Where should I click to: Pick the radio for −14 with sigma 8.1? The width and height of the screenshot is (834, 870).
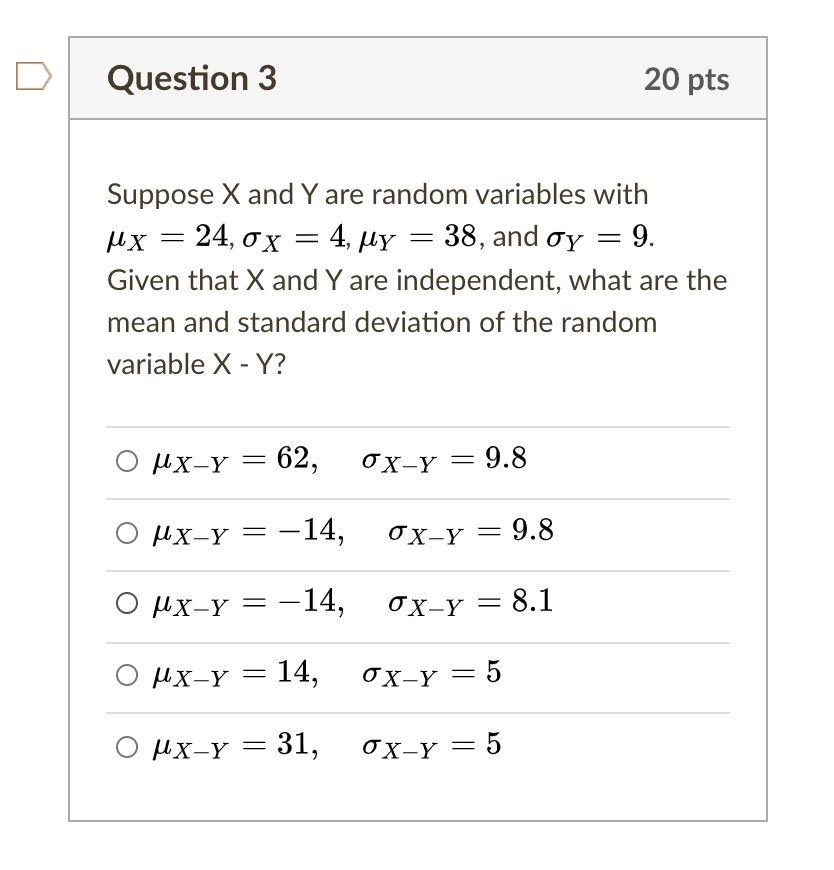[x=127, y=604]
